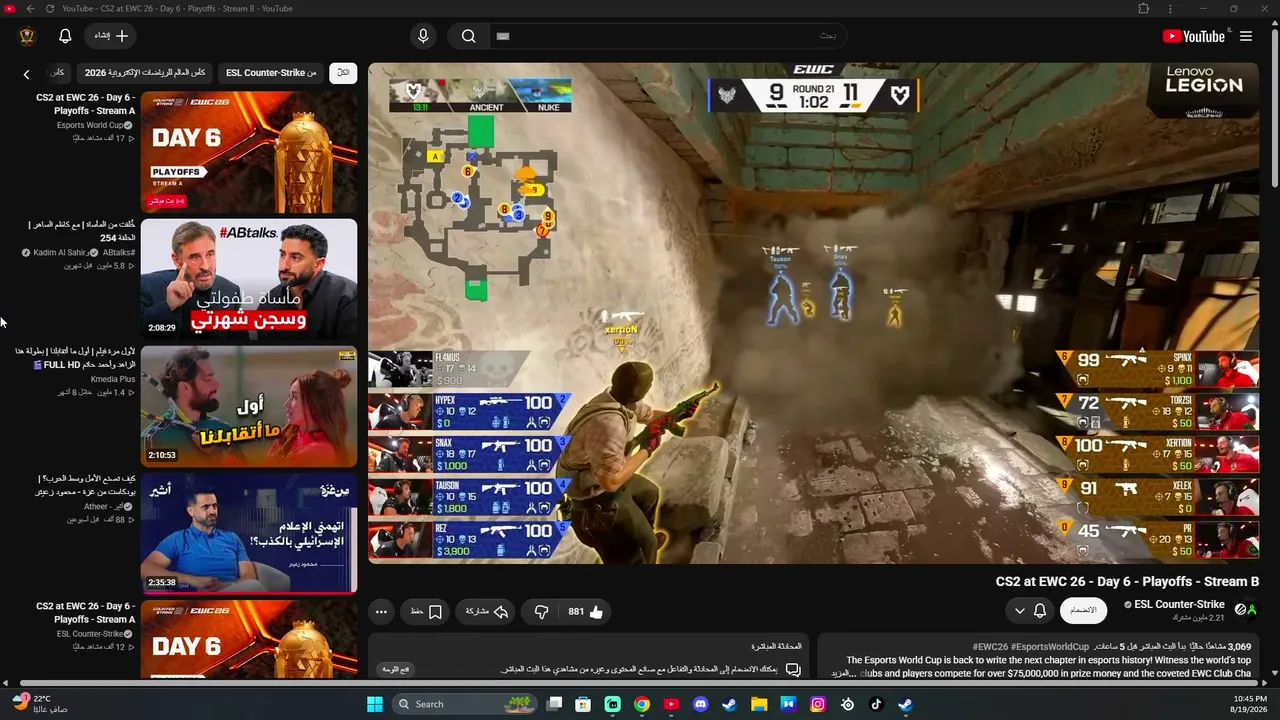Click the YouTube search input field
The height and width of the screenshot is (720, 1280).
668,36
